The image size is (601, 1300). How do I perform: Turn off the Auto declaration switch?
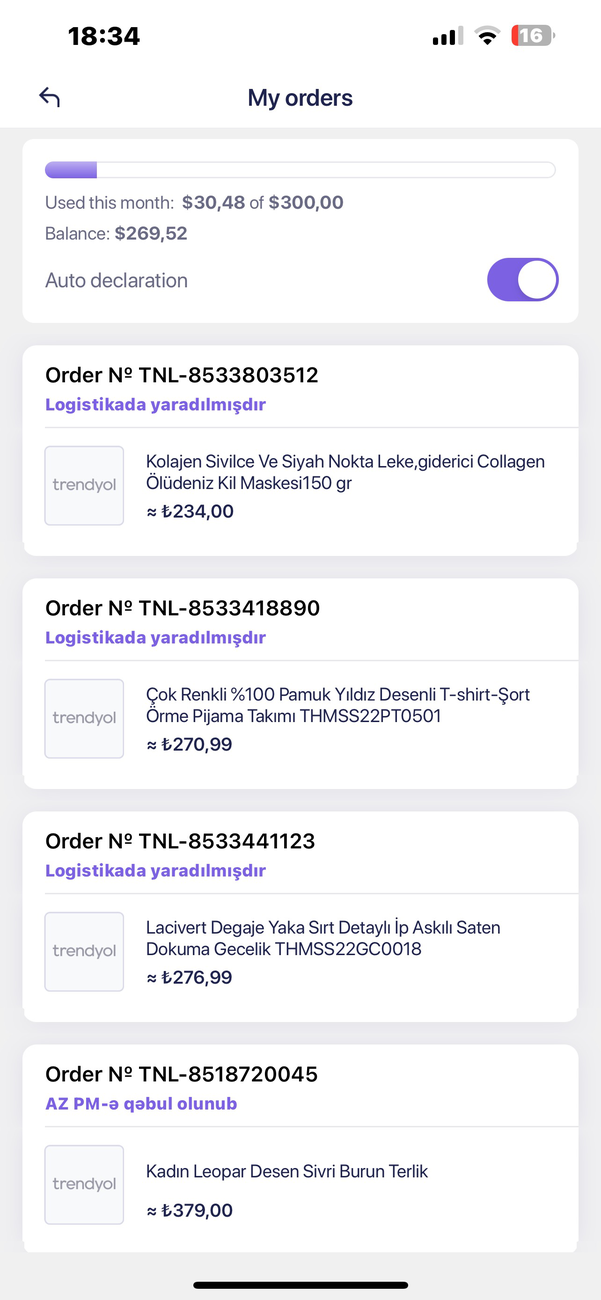tap(523, 280)
